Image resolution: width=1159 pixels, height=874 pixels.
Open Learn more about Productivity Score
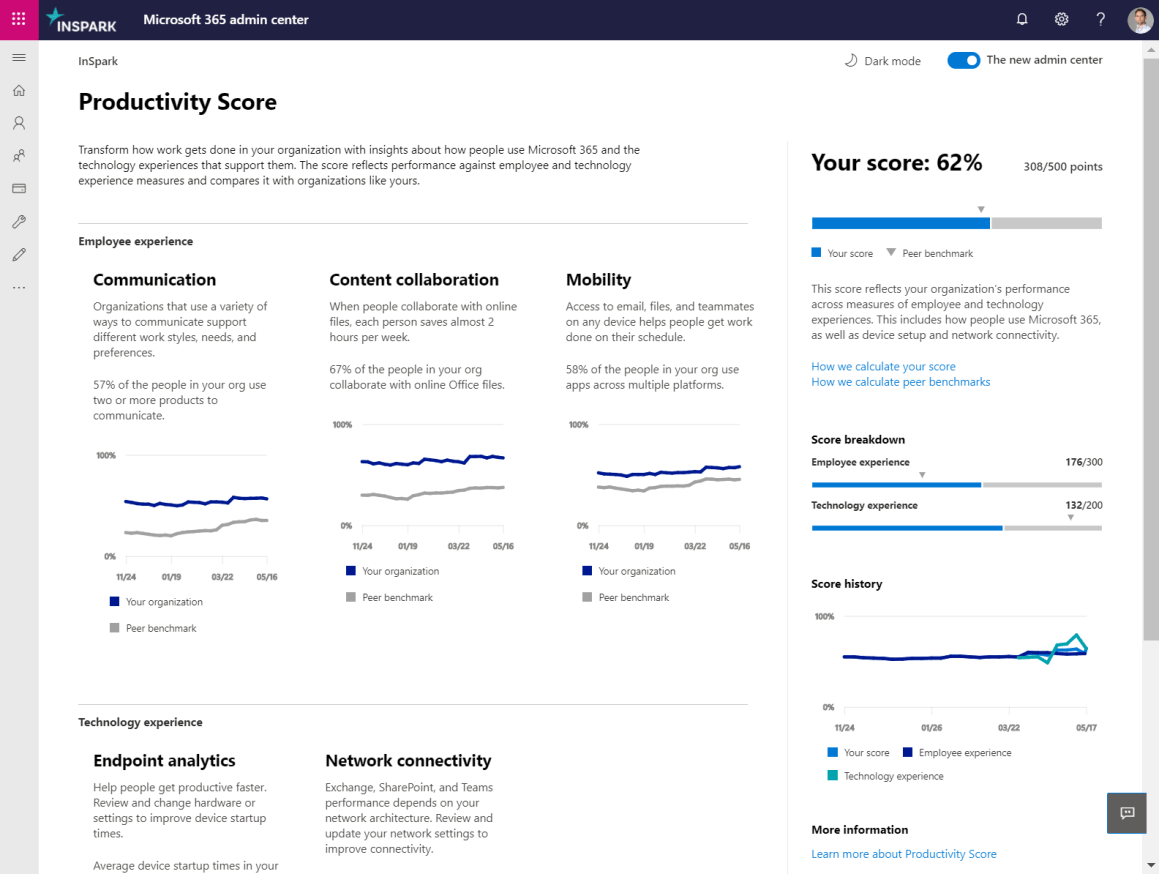[x=903, y=853]
